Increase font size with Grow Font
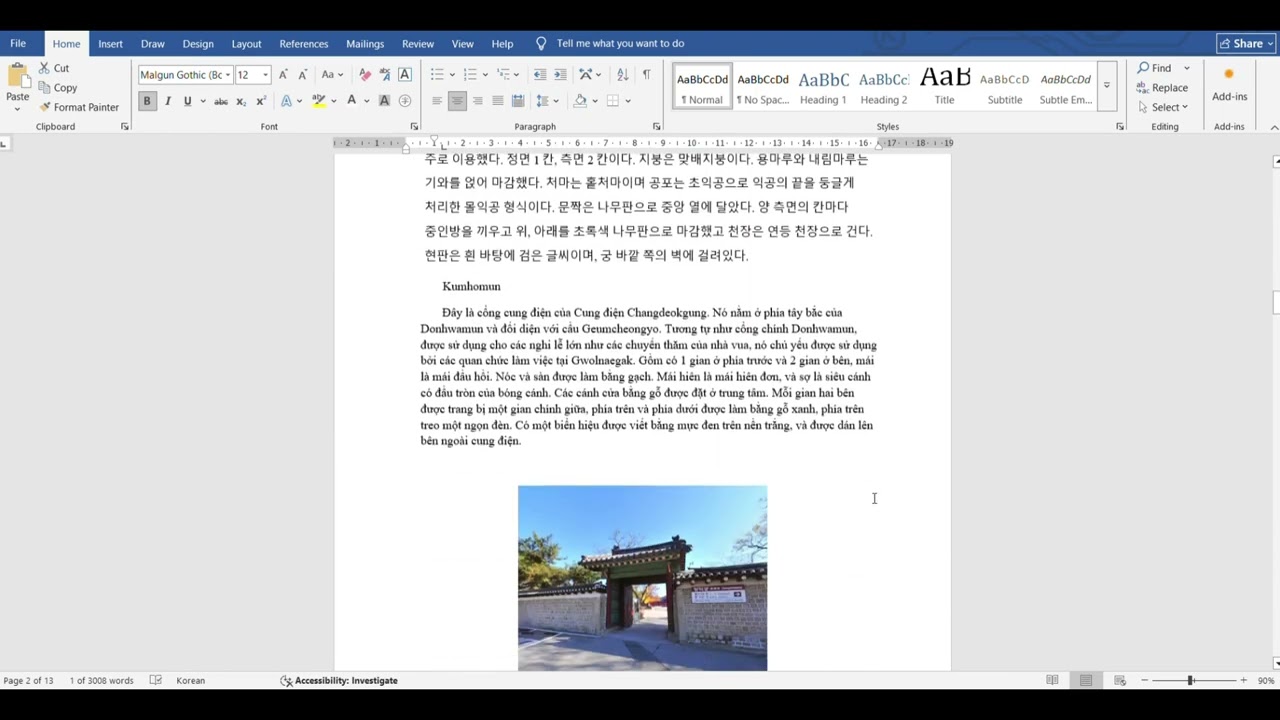 [x=283, y=75]
